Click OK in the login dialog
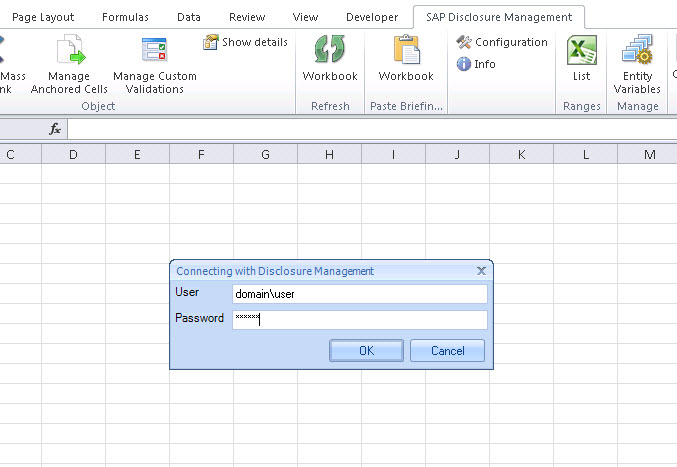This screenshot has width=677, height=467. tap(367, 350)
